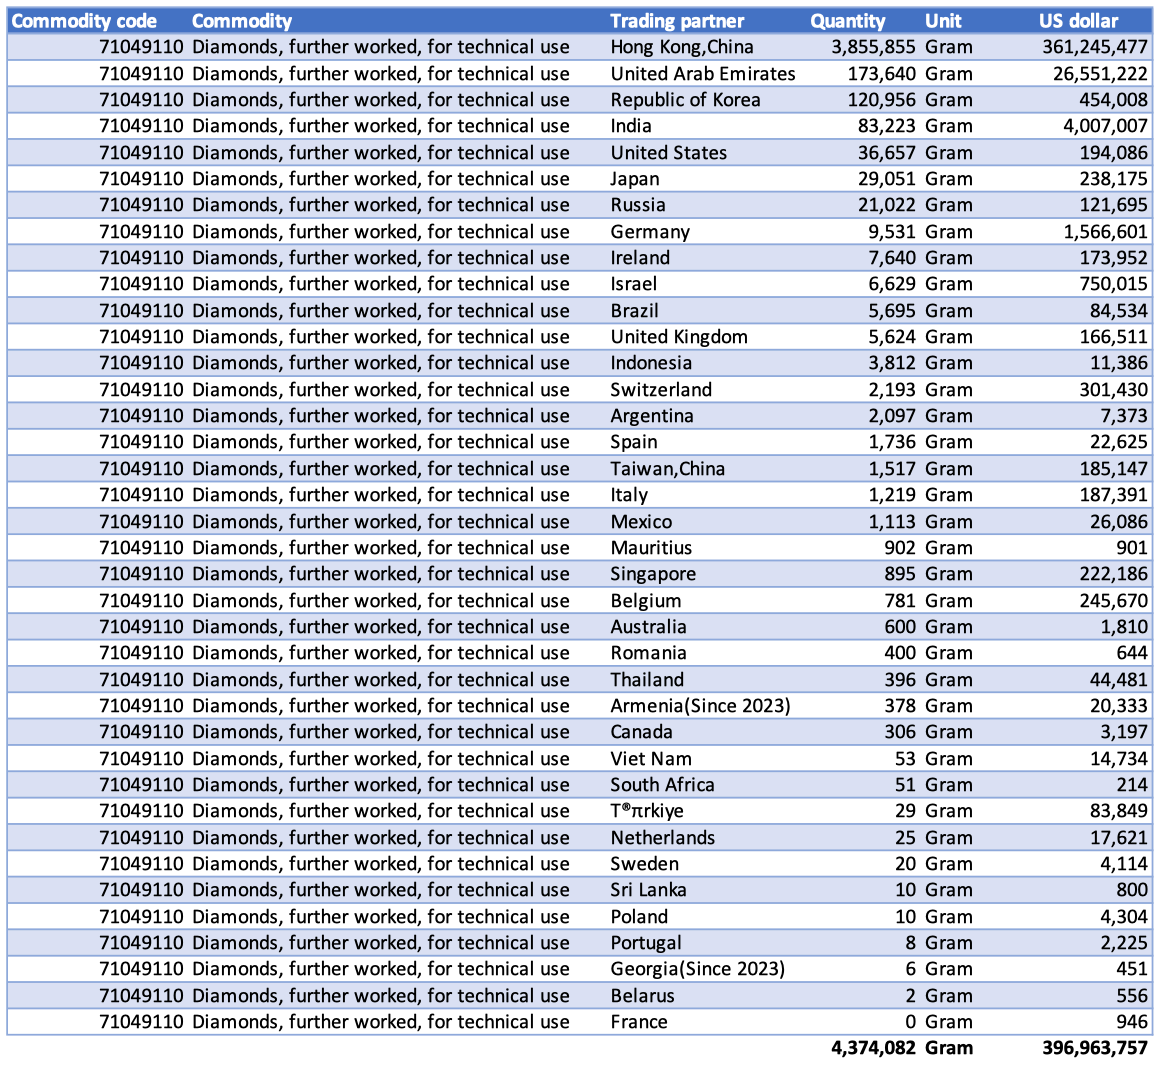The width and height of the screenshot is (1164, 1068).
Task: Click the Germany cell
Action: (650, 232)
